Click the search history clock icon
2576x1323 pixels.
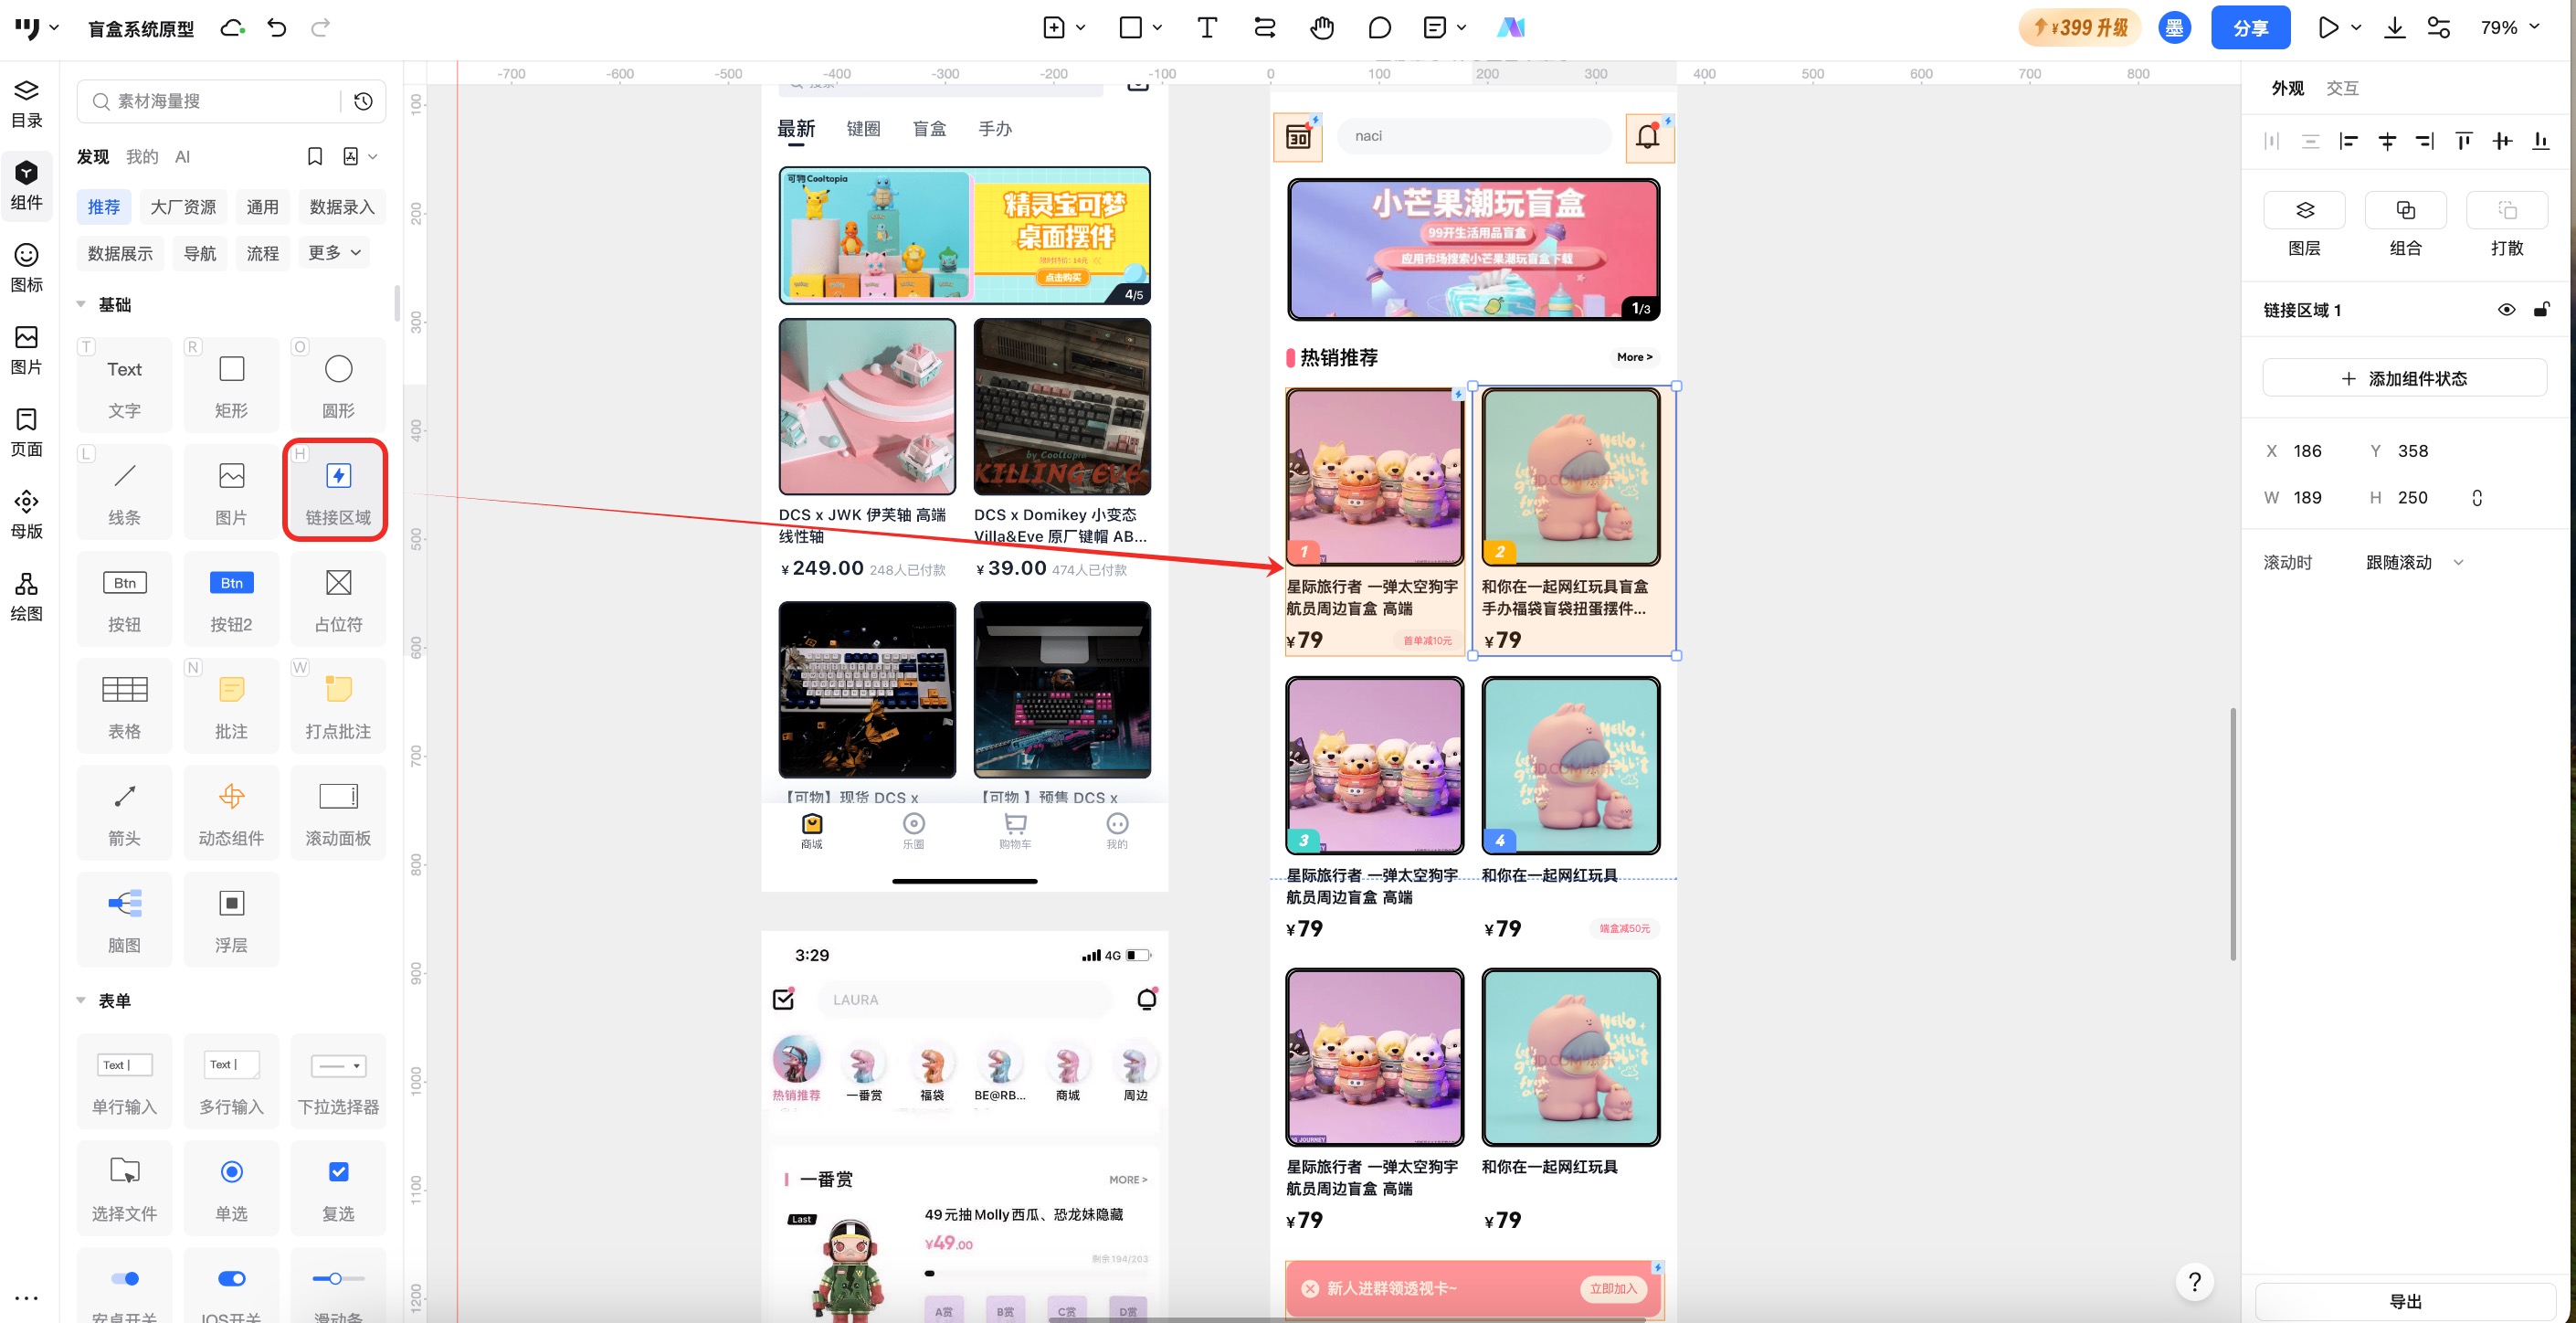click(x=364, y=101)
